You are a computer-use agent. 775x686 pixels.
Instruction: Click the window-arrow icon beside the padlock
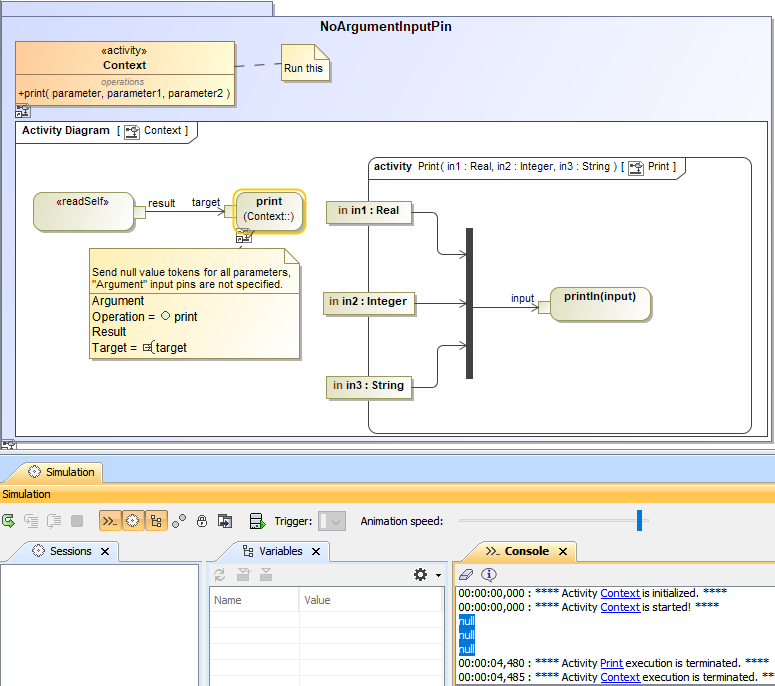pyautogui.click(x=225, y=521)
